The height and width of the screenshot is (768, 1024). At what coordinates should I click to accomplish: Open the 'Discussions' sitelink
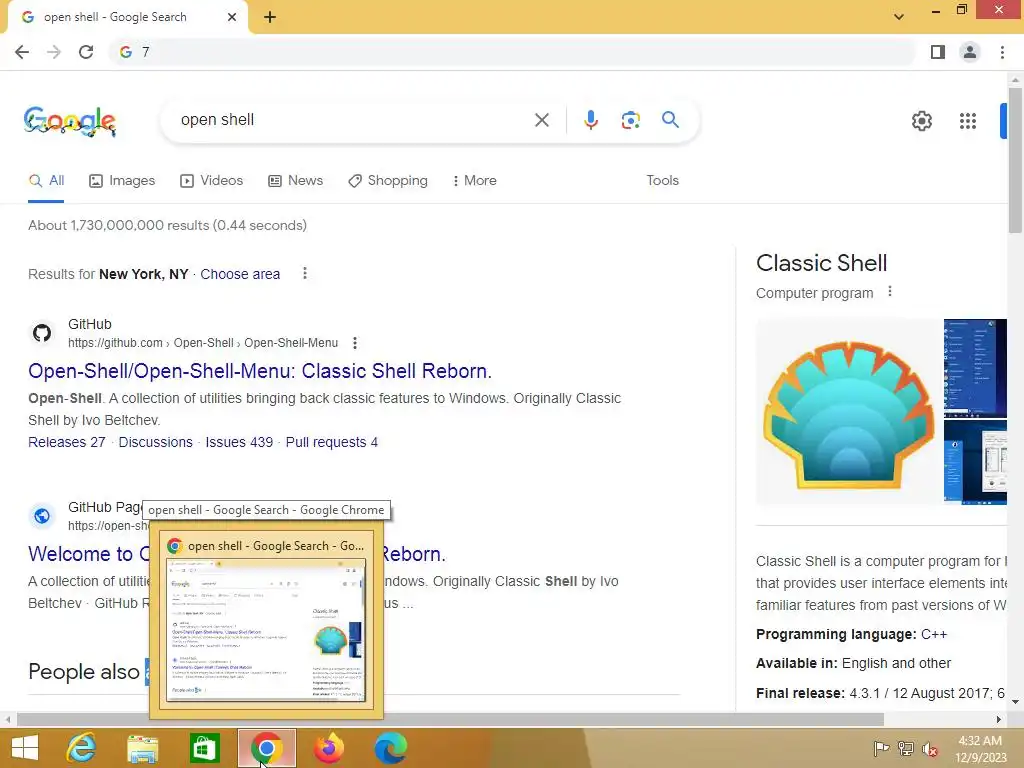[155, 442]
